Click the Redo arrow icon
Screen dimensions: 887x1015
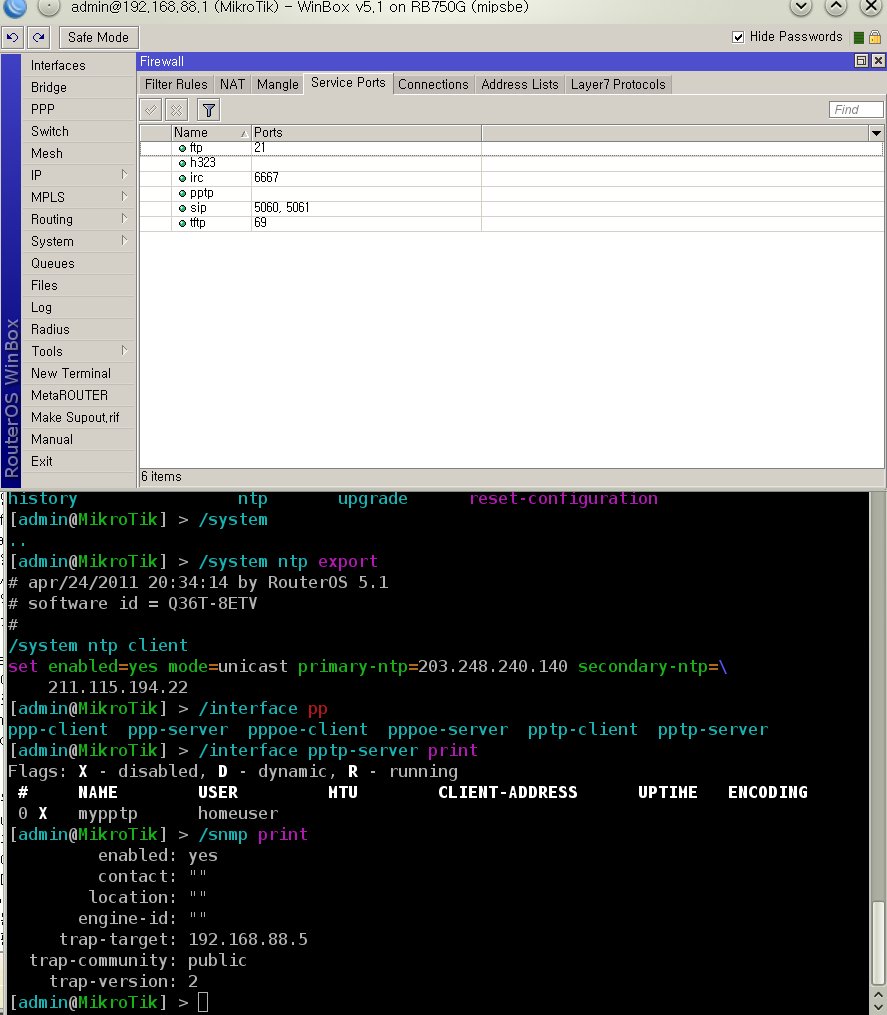coord(38,38)
